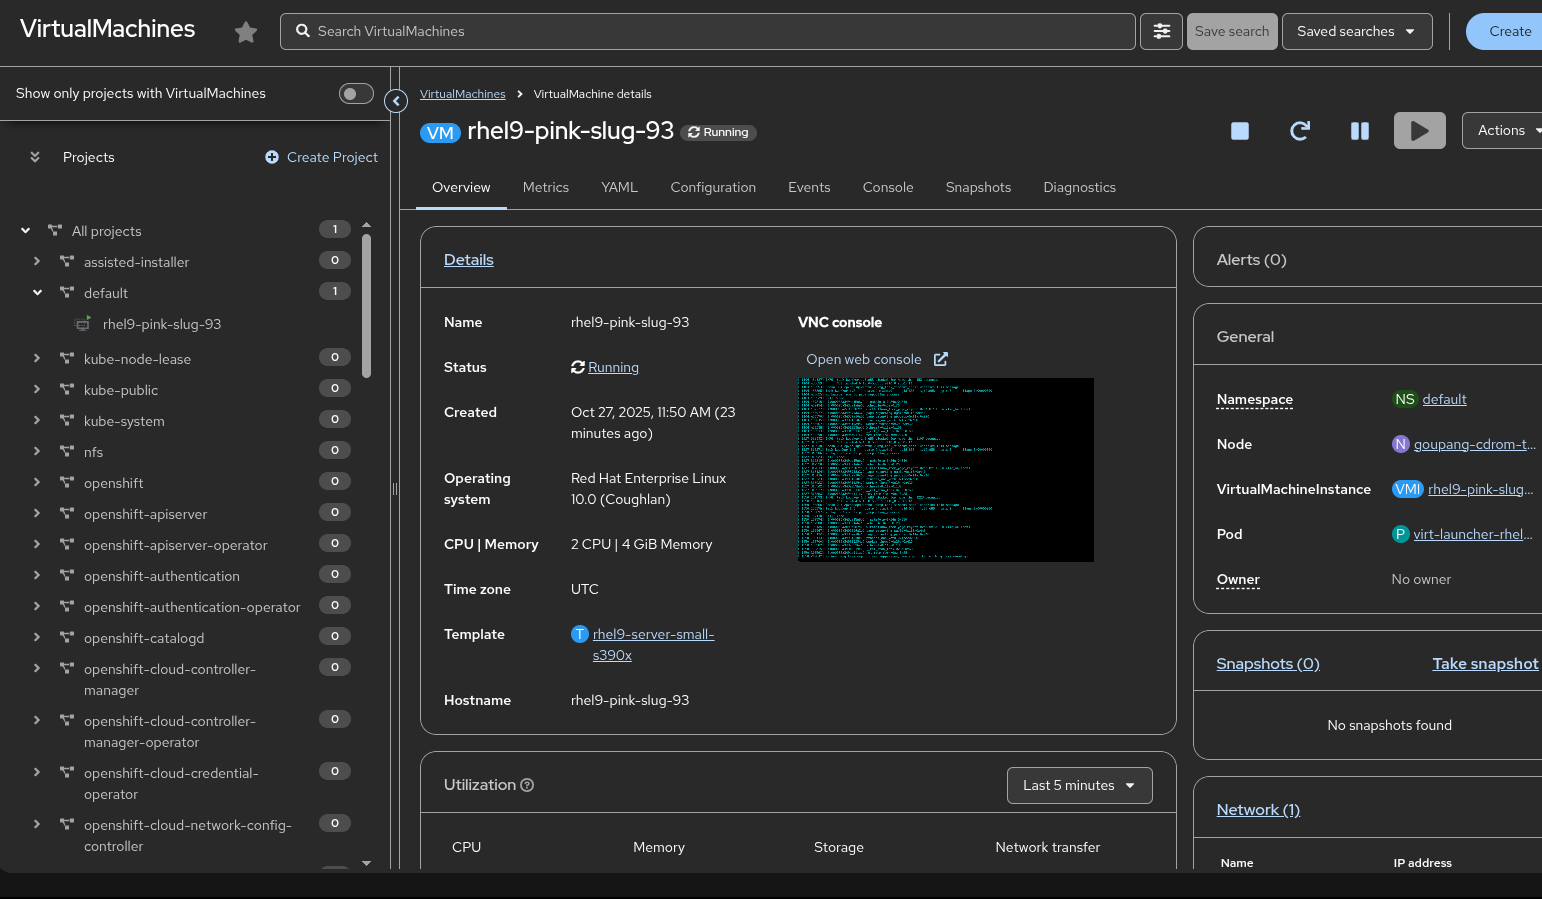Click the stop VM square icon

point(1239,131)
